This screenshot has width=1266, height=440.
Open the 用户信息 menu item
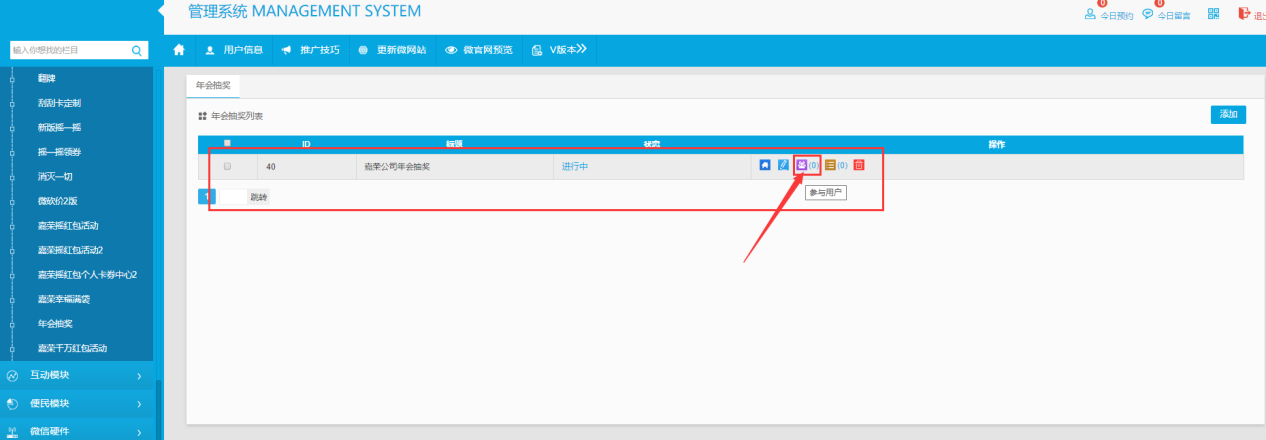coord(234,49)
